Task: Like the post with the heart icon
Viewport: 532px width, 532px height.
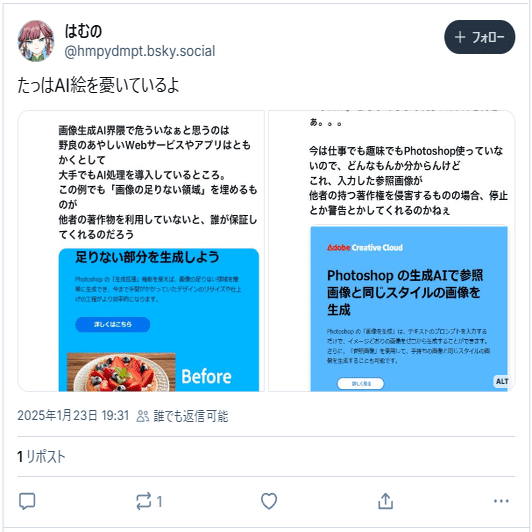Action: 269,501
